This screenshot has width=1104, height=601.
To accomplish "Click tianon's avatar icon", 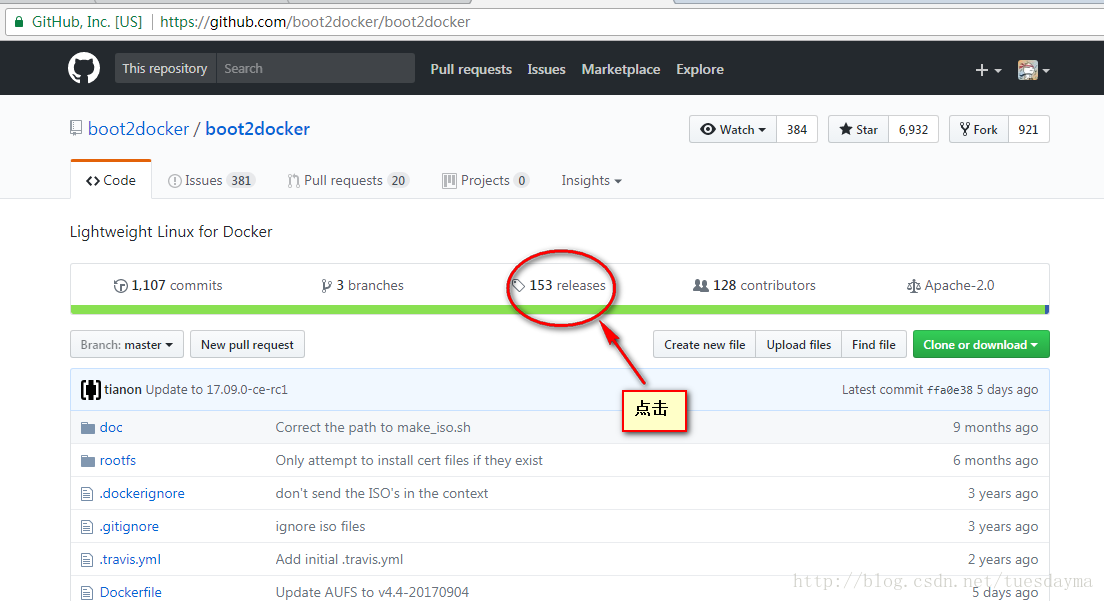I will [x=90, y=389].
